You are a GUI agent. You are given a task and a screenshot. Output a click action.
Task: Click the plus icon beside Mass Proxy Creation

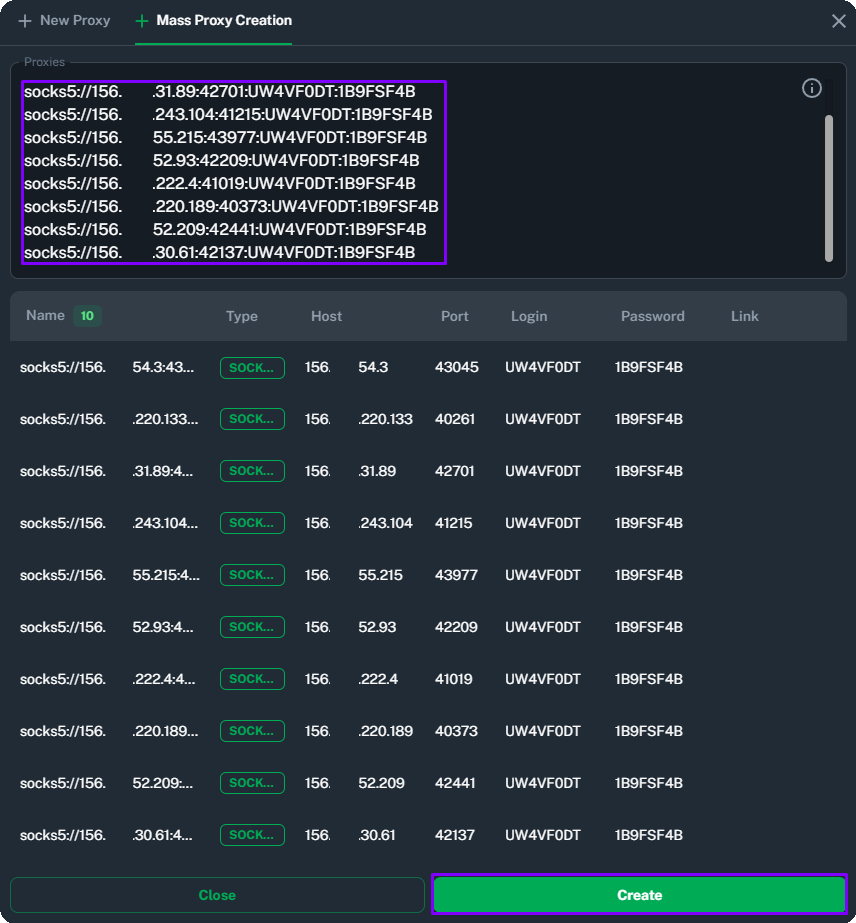(142, 21)
